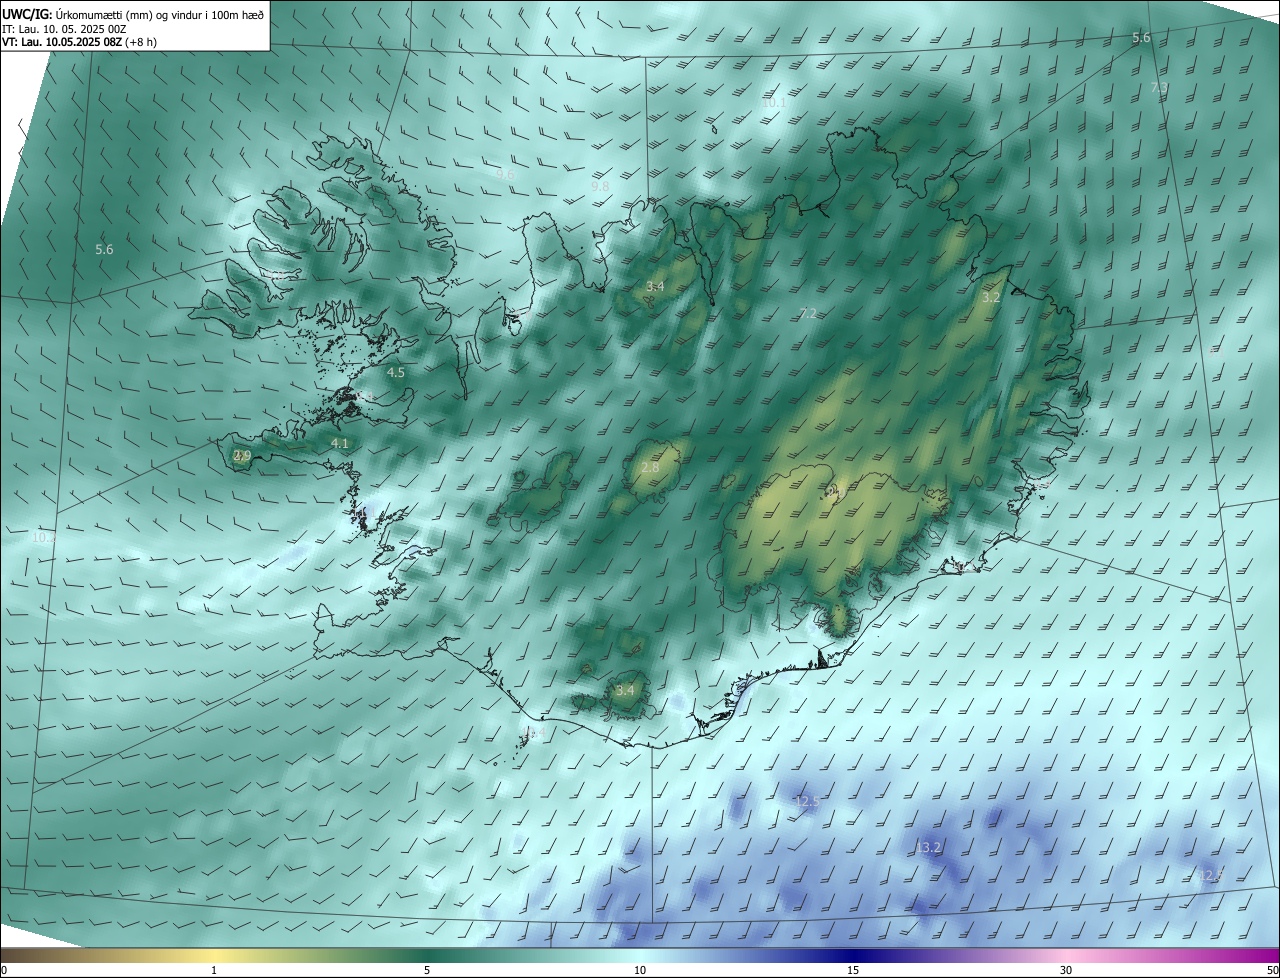This screenshot has height=978, width=1280.
Task: Click the '15' tick on the color scale
Action: 853,970
